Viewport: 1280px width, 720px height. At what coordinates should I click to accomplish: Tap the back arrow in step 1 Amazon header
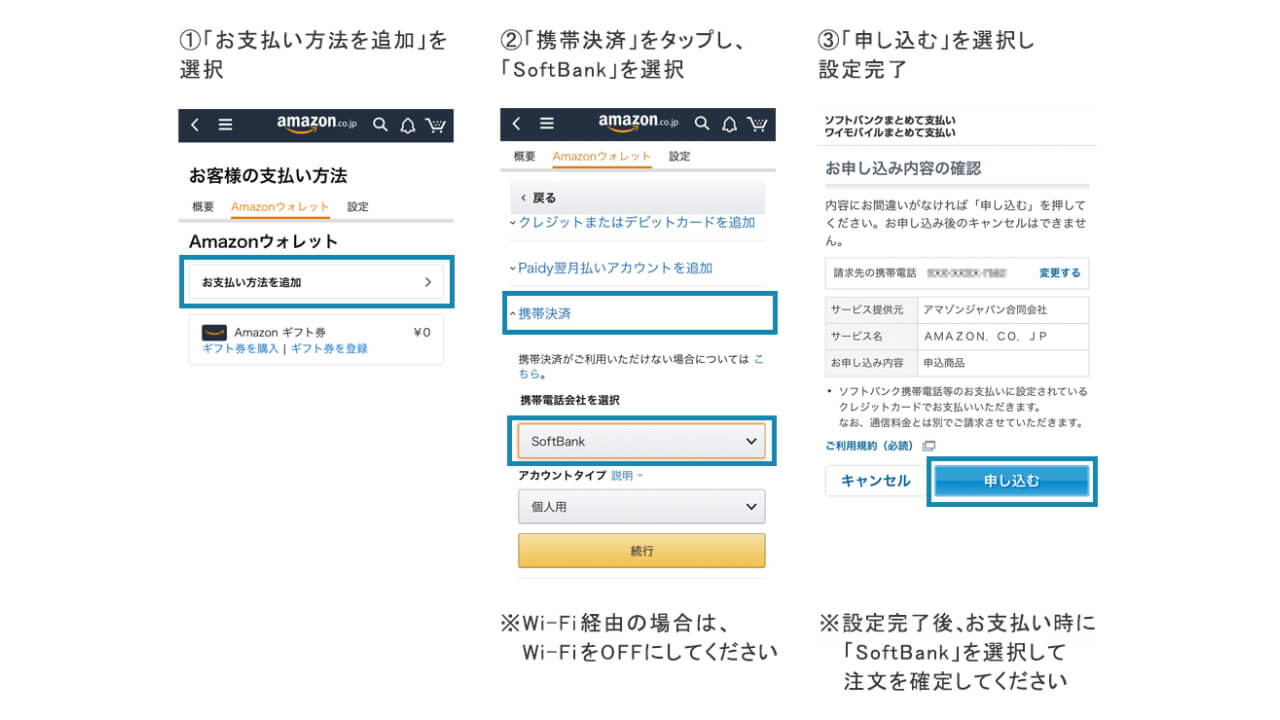coord(195,125)
